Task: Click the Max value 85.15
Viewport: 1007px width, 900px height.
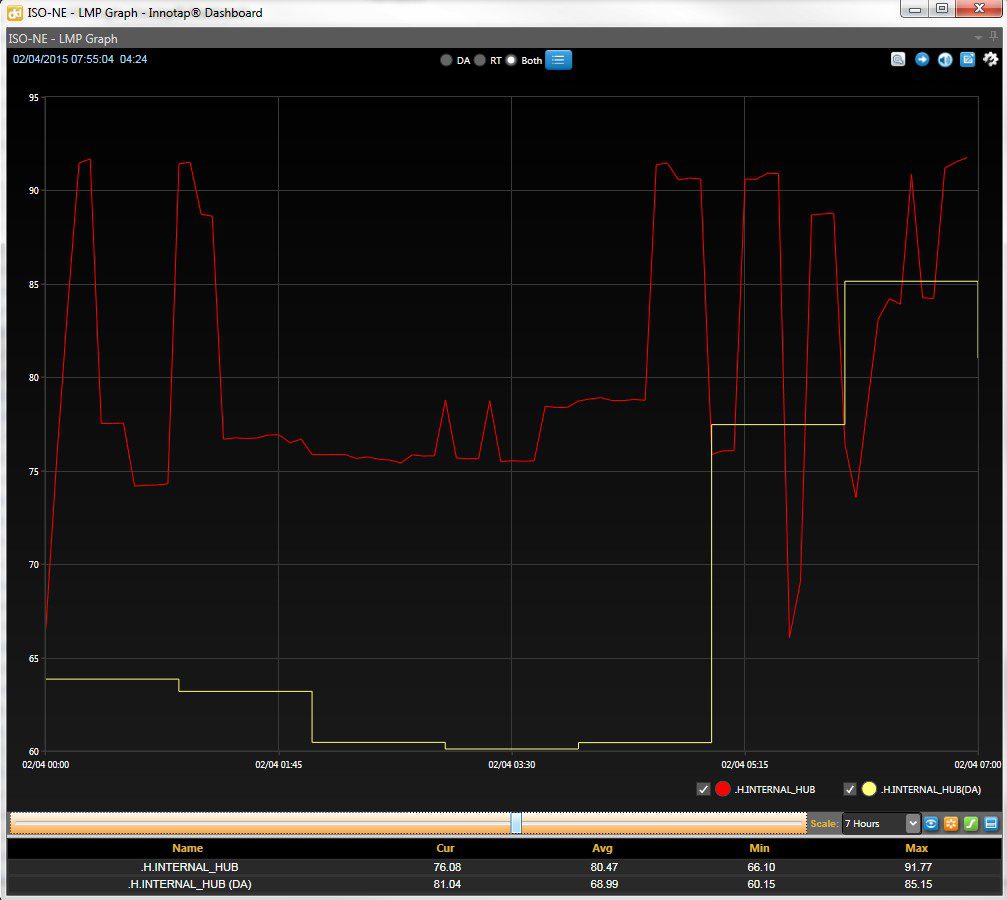Action: (918, 885)
